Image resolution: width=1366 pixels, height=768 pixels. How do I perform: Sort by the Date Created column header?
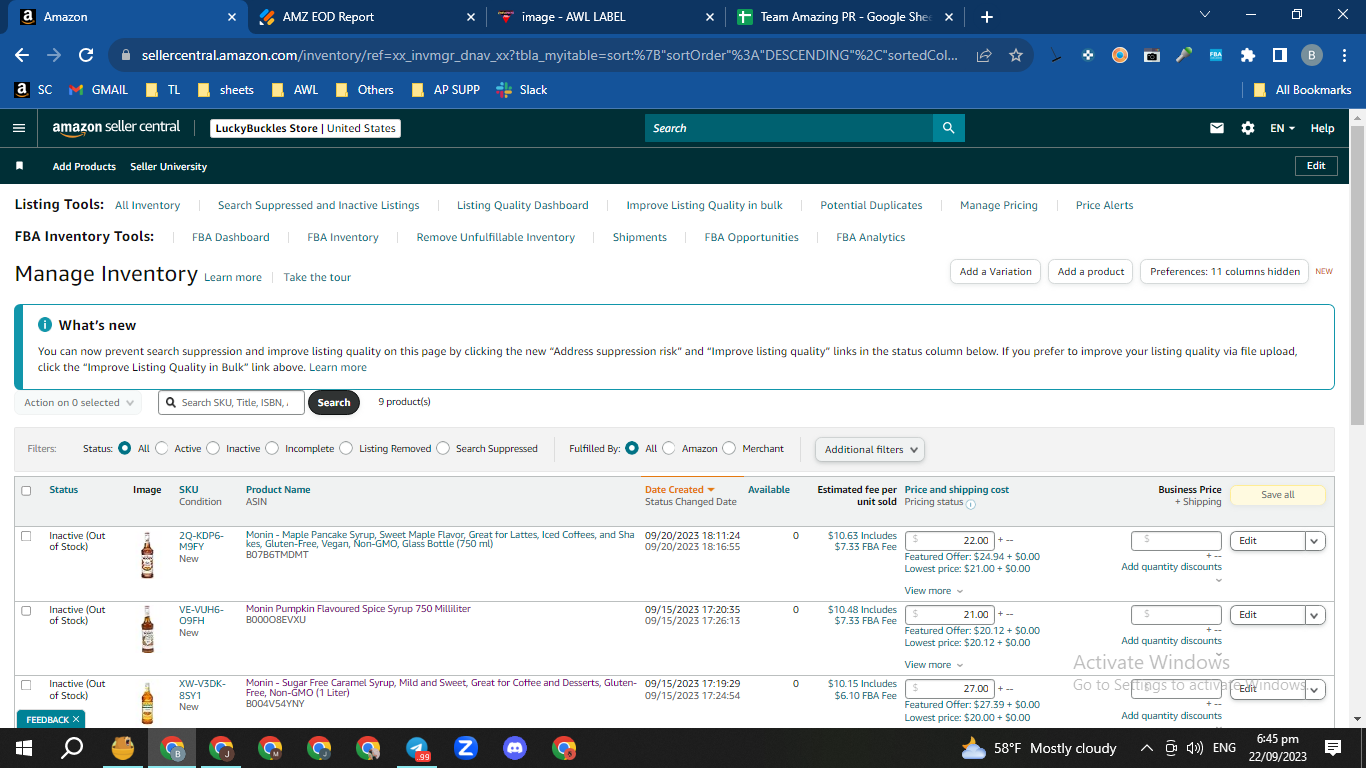click(679, 490)
